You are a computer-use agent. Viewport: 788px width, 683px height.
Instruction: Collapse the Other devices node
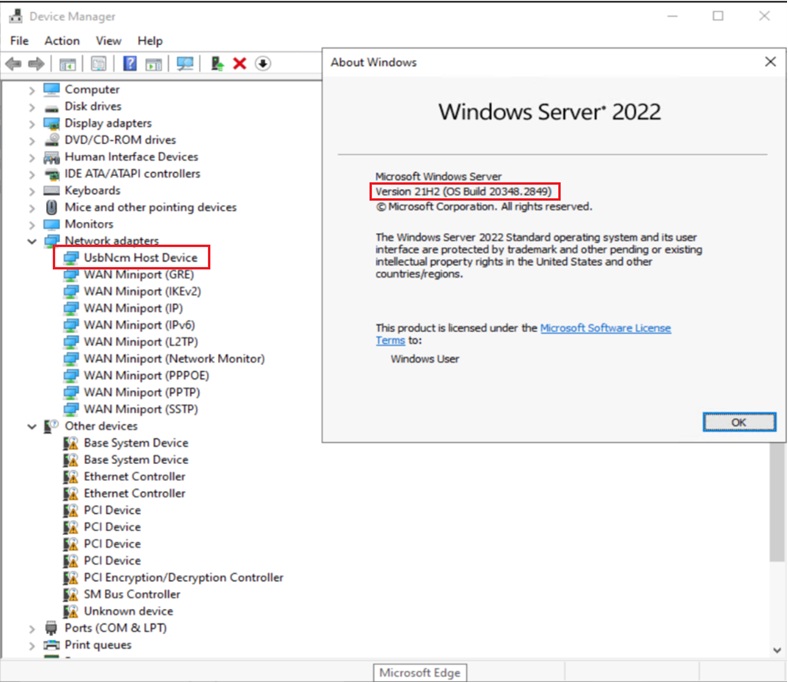point(32,427)
